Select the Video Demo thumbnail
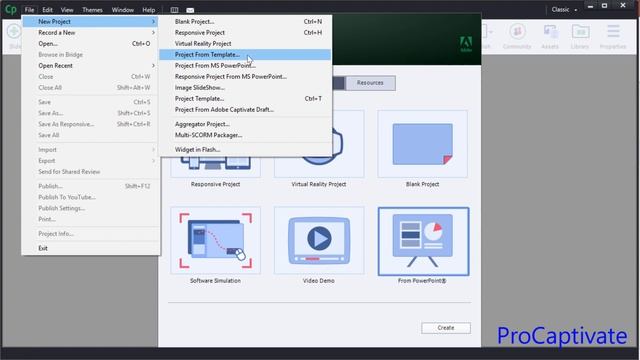Image resolution: width=640 pixels, height=360 pixels. pos(319,240)
